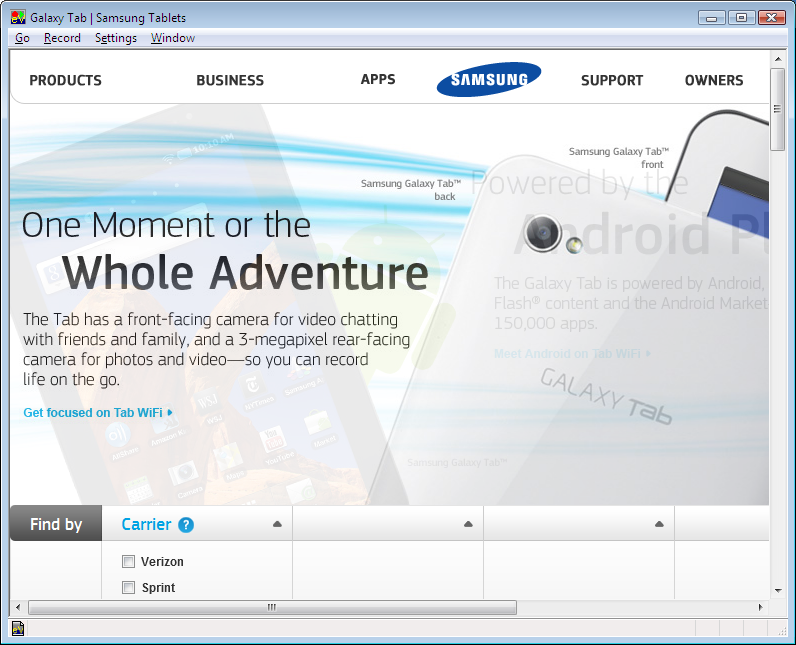Click the Carrier heading
Screen dimensions: 796x645
pyautogui.click(x=146, y=524)
